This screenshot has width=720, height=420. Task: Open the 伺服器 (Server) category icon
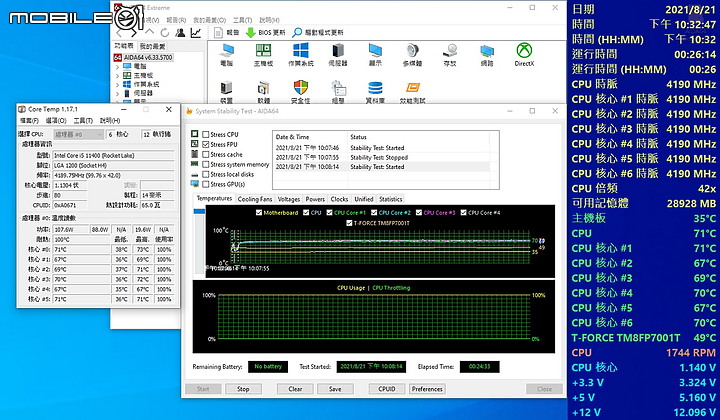338,50
